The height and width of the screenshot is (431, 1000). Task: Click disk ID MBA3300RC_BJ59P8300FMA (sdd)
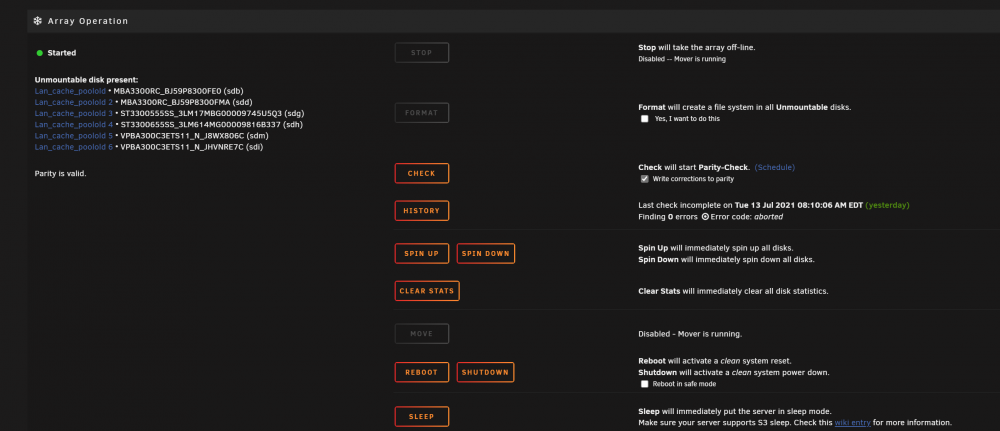(188, 102)
